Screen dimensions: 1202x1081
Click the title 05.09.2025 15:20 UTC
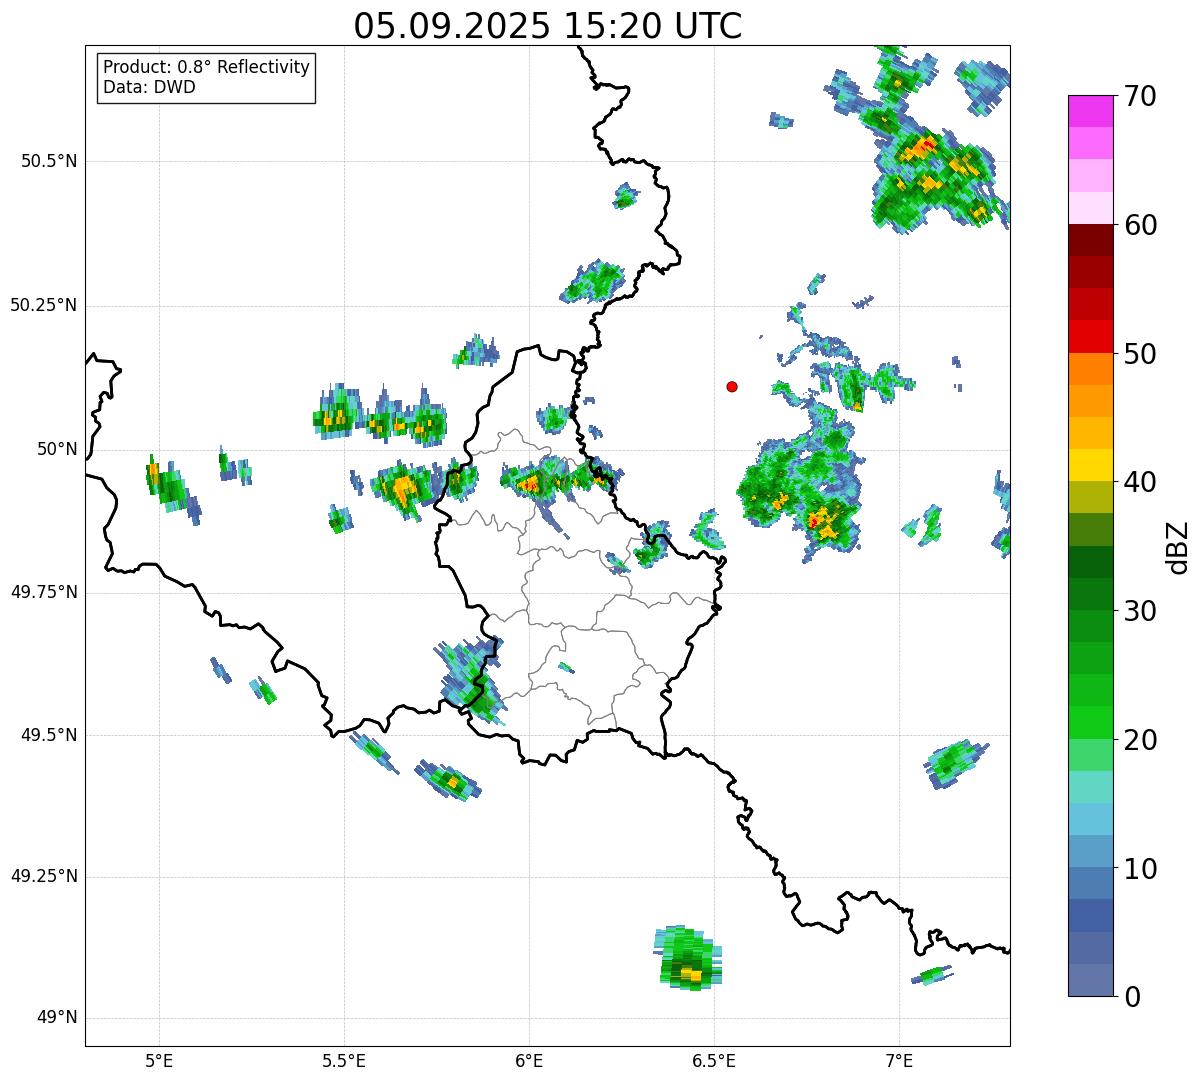[548, 25]
